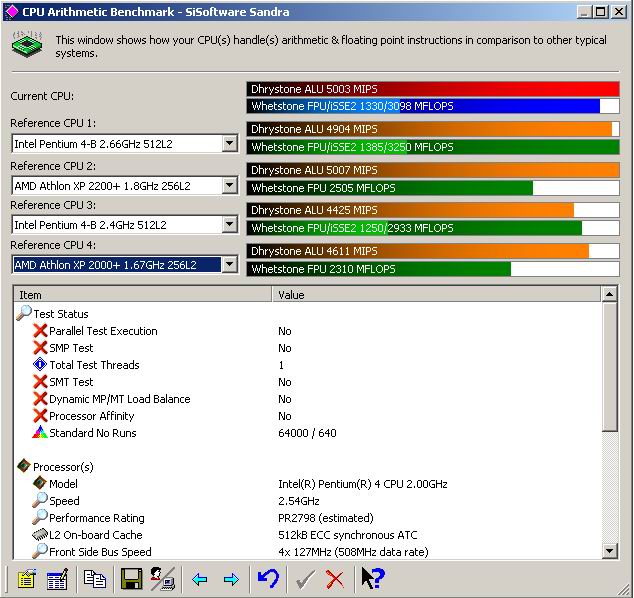Click the Options notepad icon in bottom toolbar
634x598 pixels.
(x=26, y=579)
